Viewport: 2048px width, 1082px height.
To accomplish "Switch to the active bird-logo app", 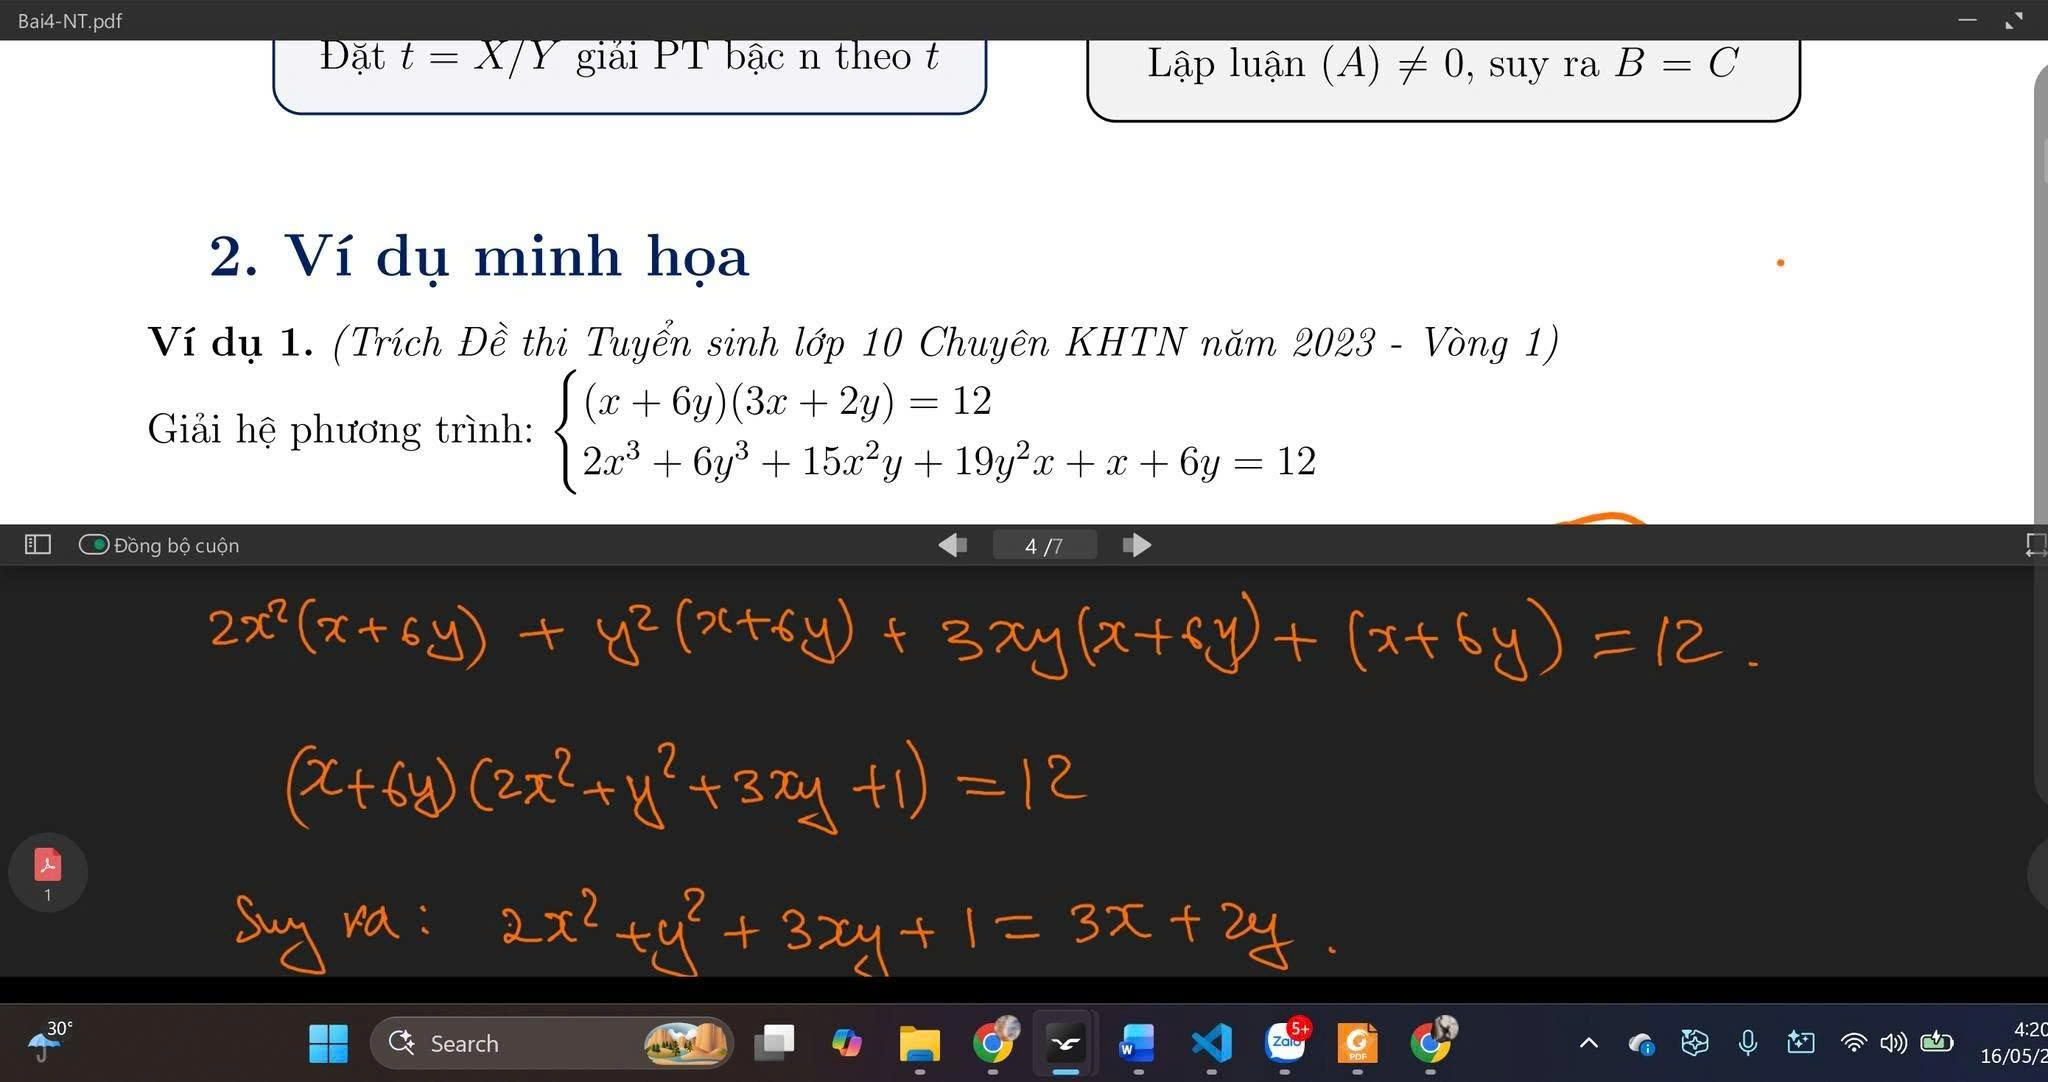I will (1066, 1043).
